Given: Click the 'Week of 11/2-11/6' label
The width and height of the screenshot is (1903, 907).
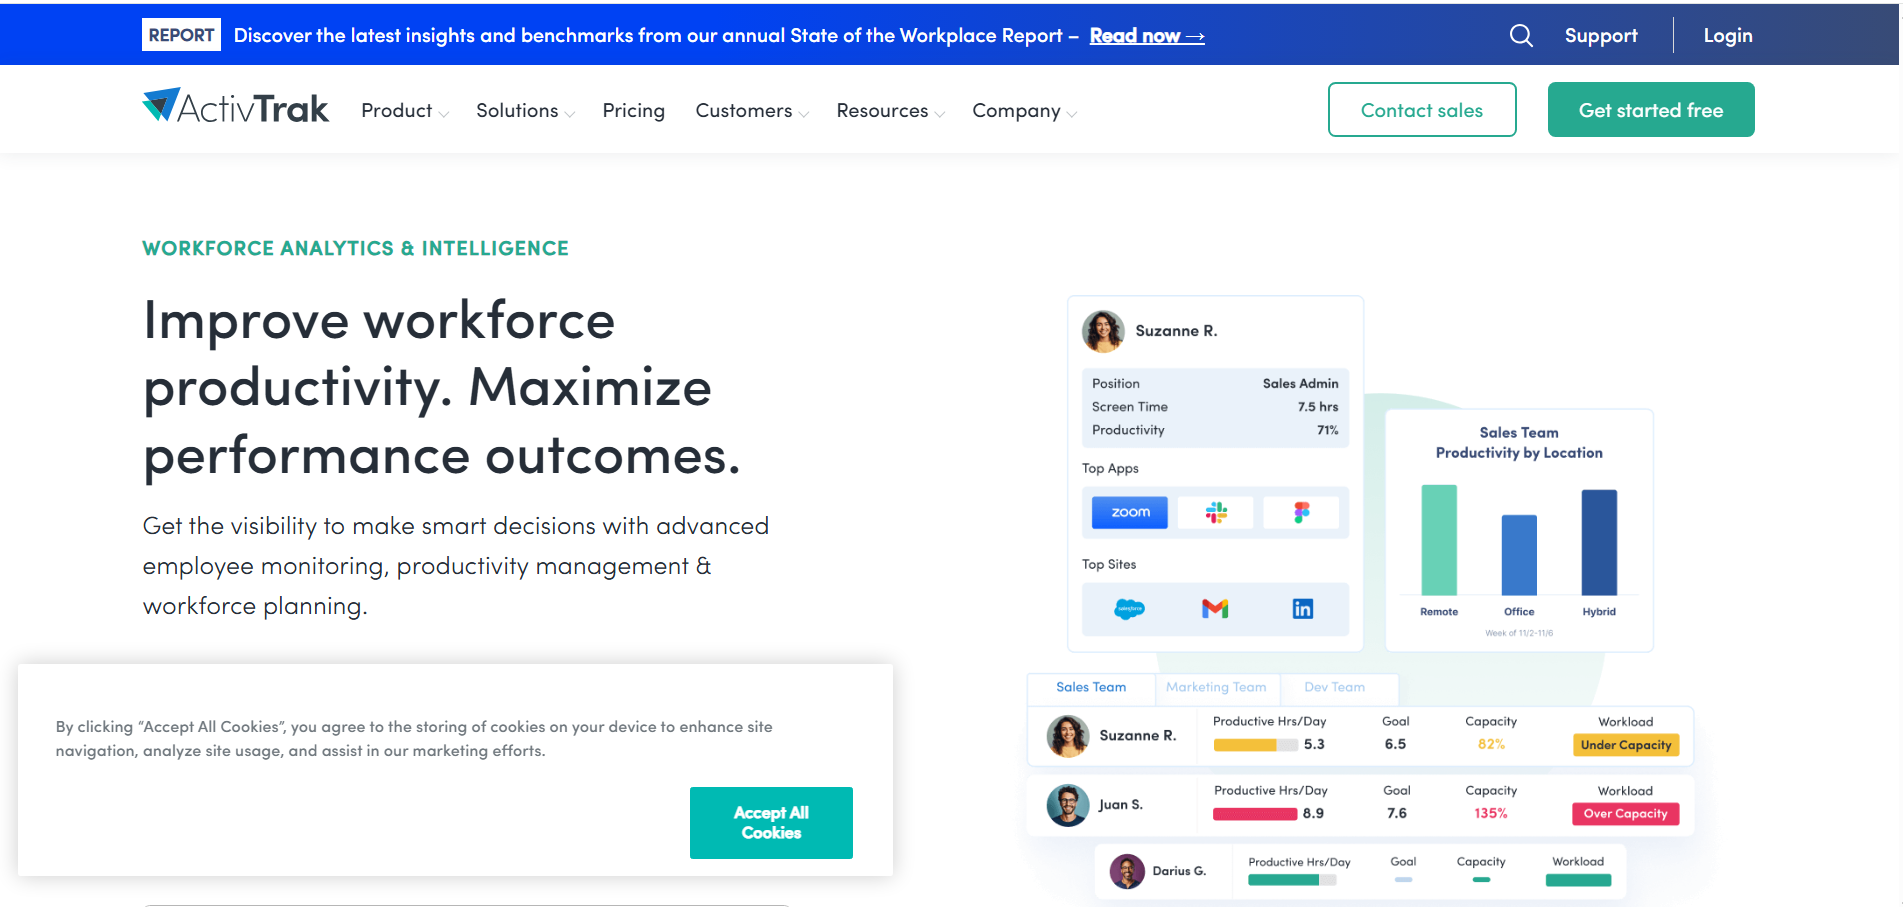Looking at the screenshot, I should 1518,633.
